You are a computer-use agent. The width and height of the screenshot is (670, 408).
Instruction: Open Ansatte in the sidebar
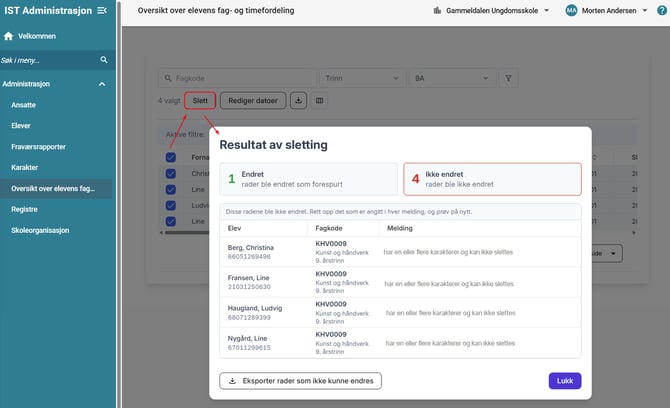click(24, 105)
